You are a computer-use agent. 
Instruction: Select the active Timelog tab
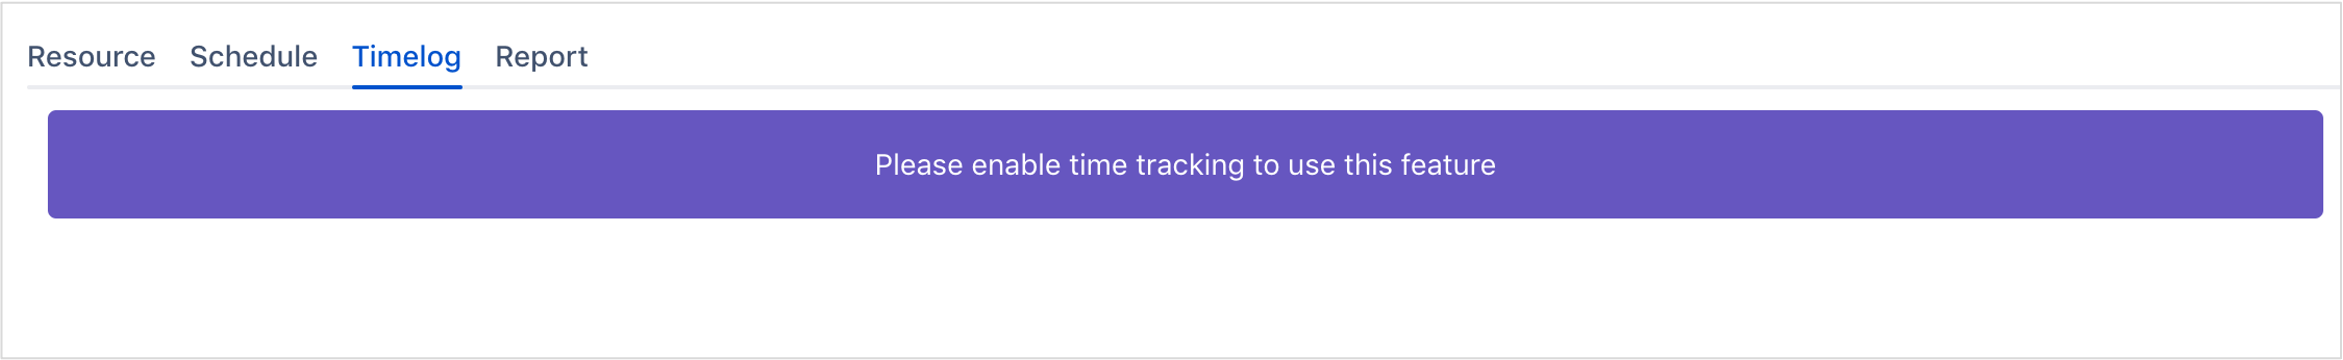click(x=407, y=57)
